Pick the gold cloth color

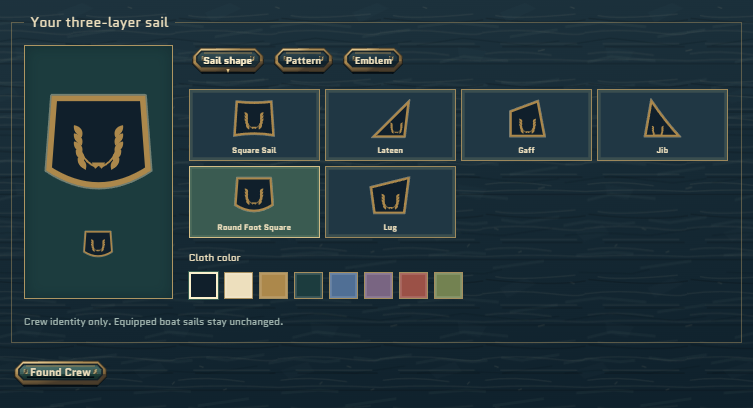point(274,286)
